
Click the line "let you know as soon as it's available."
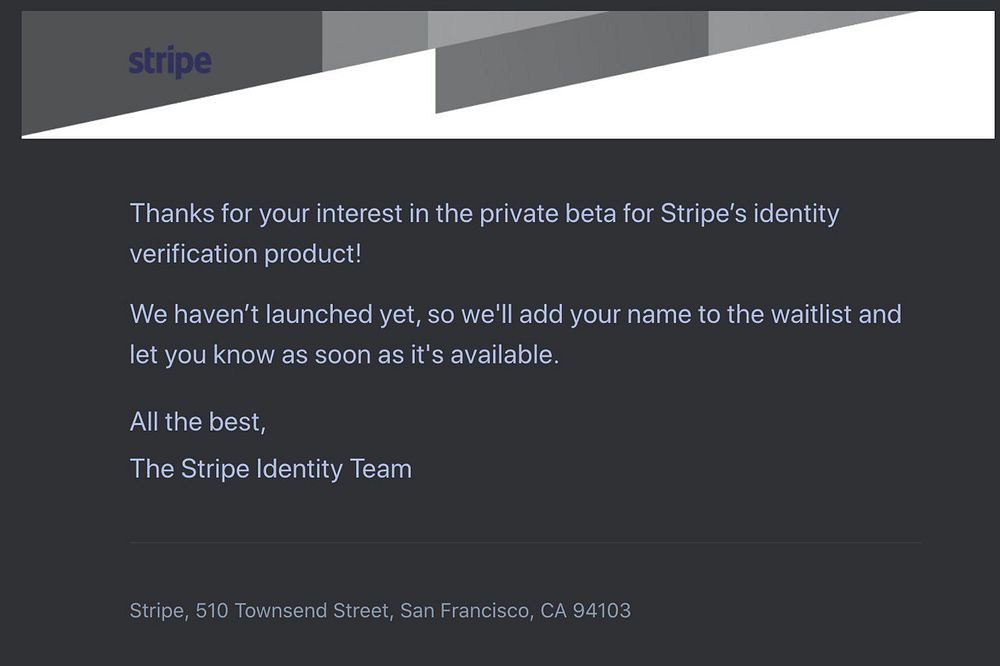(x=344, y=355)
